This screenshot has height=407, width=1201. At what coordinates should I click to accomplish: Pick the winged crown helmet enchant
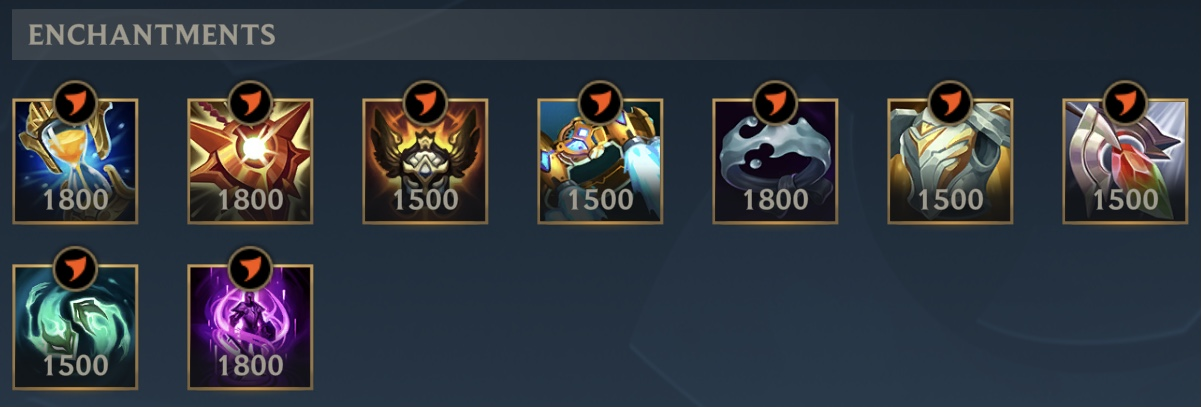coord(425,161)
